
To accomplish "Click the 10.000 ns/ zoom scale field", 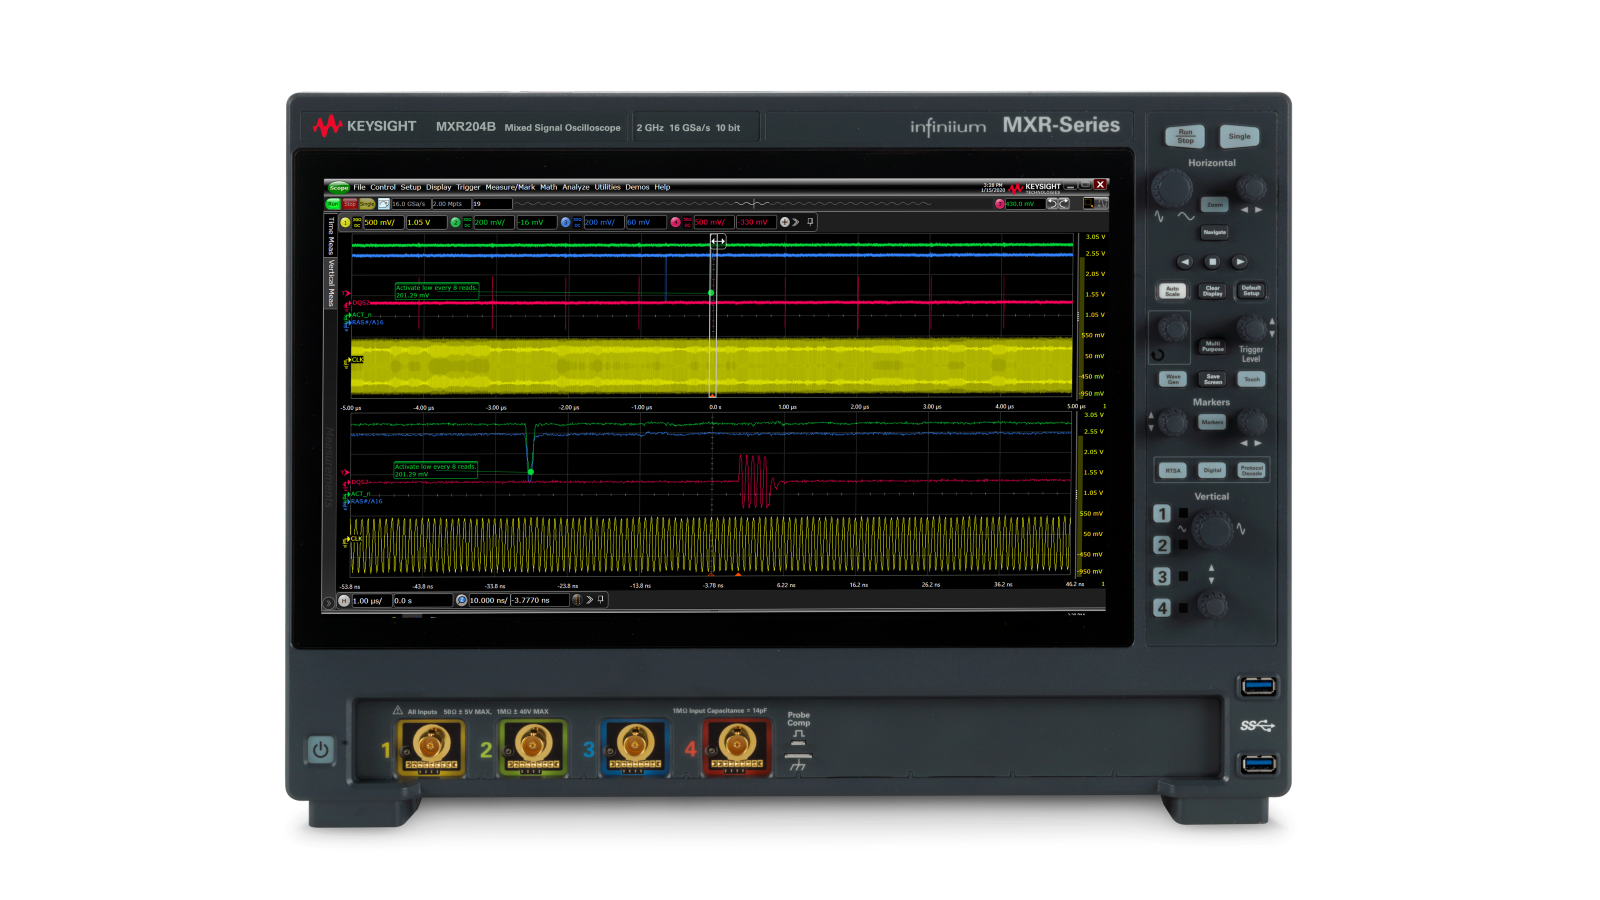I will 489,601.
